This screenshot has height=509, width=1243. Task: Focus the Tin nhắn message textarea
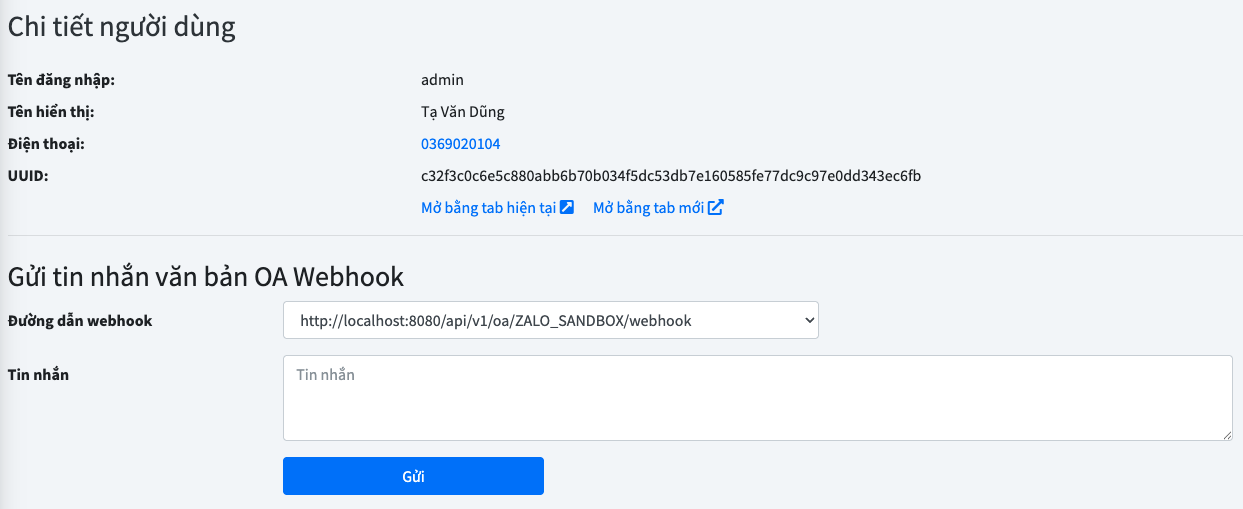[x=756, y=398]
